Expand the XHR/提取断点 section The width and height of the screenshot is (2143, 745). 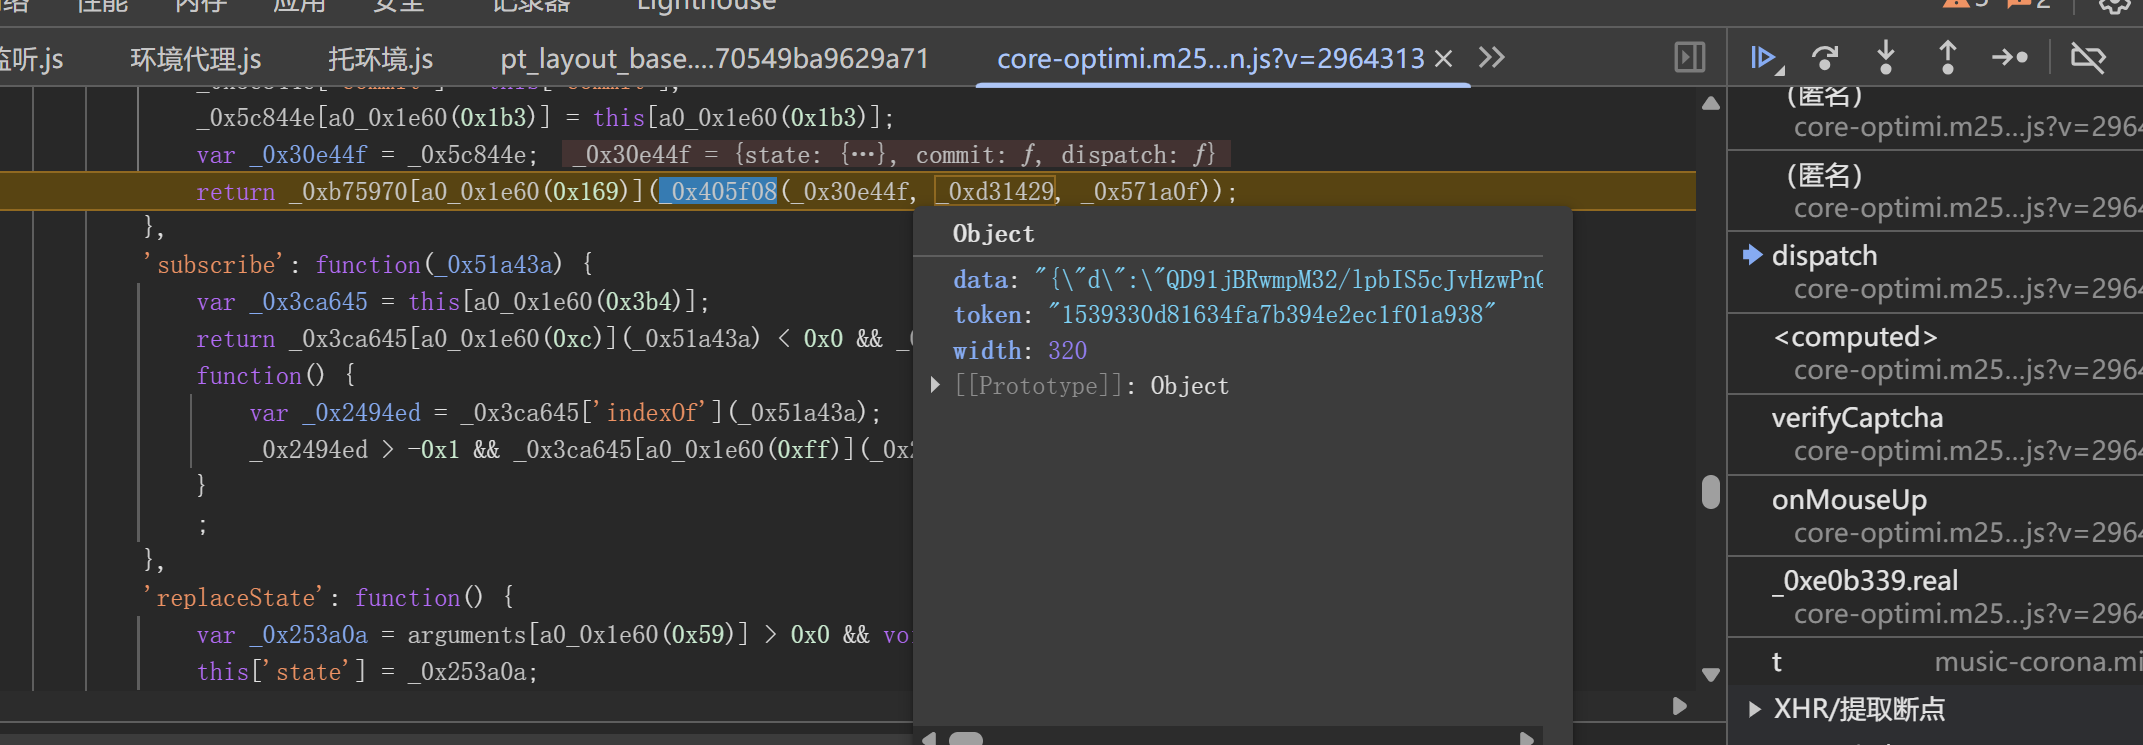point(1755,709)
